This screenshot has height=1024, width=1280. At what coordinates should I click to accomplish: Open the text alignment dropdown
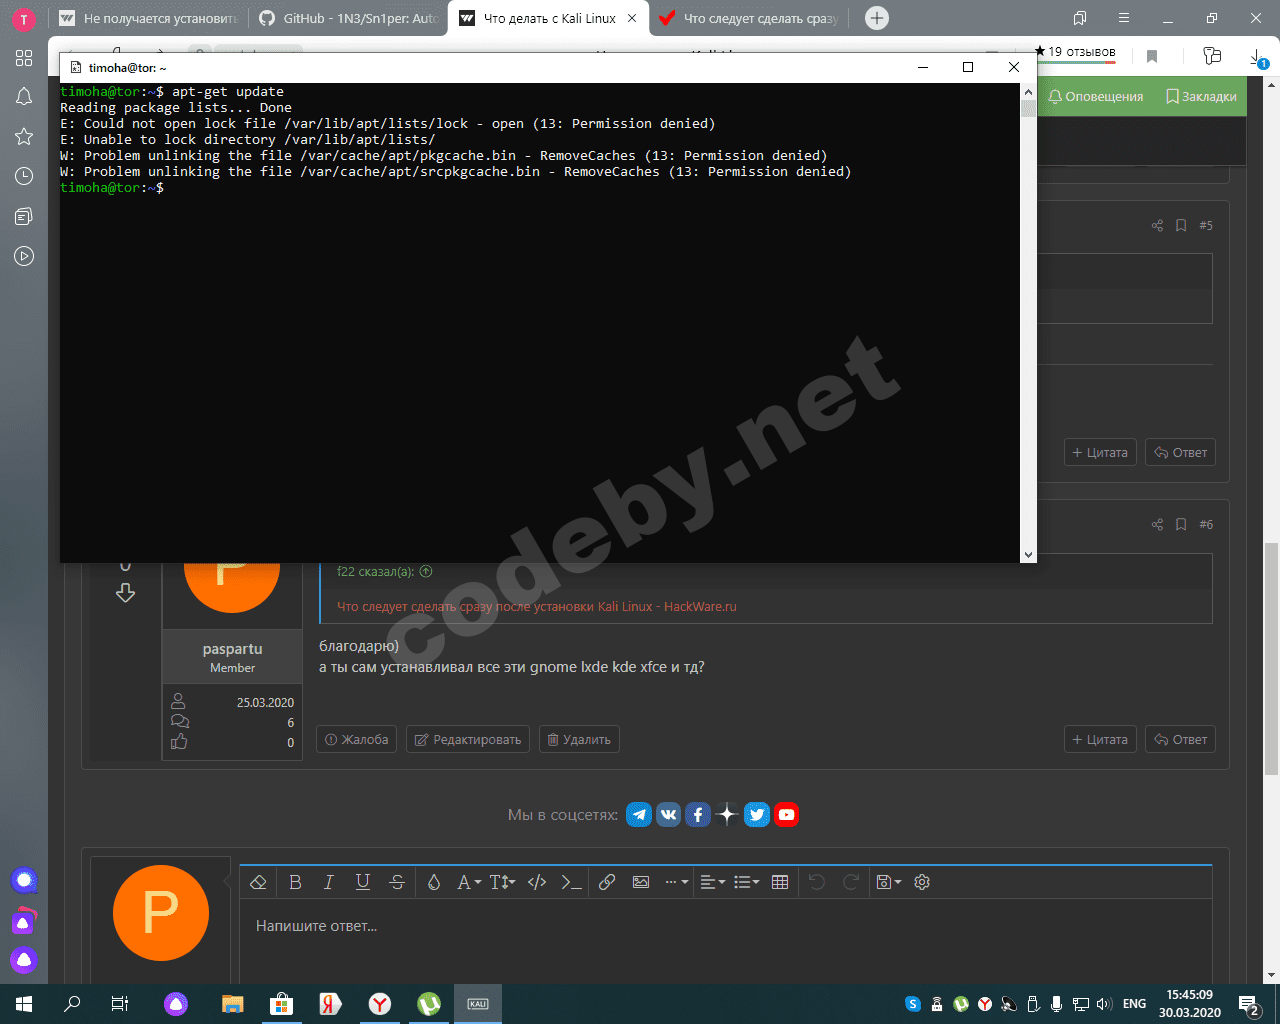pos(712,882)
